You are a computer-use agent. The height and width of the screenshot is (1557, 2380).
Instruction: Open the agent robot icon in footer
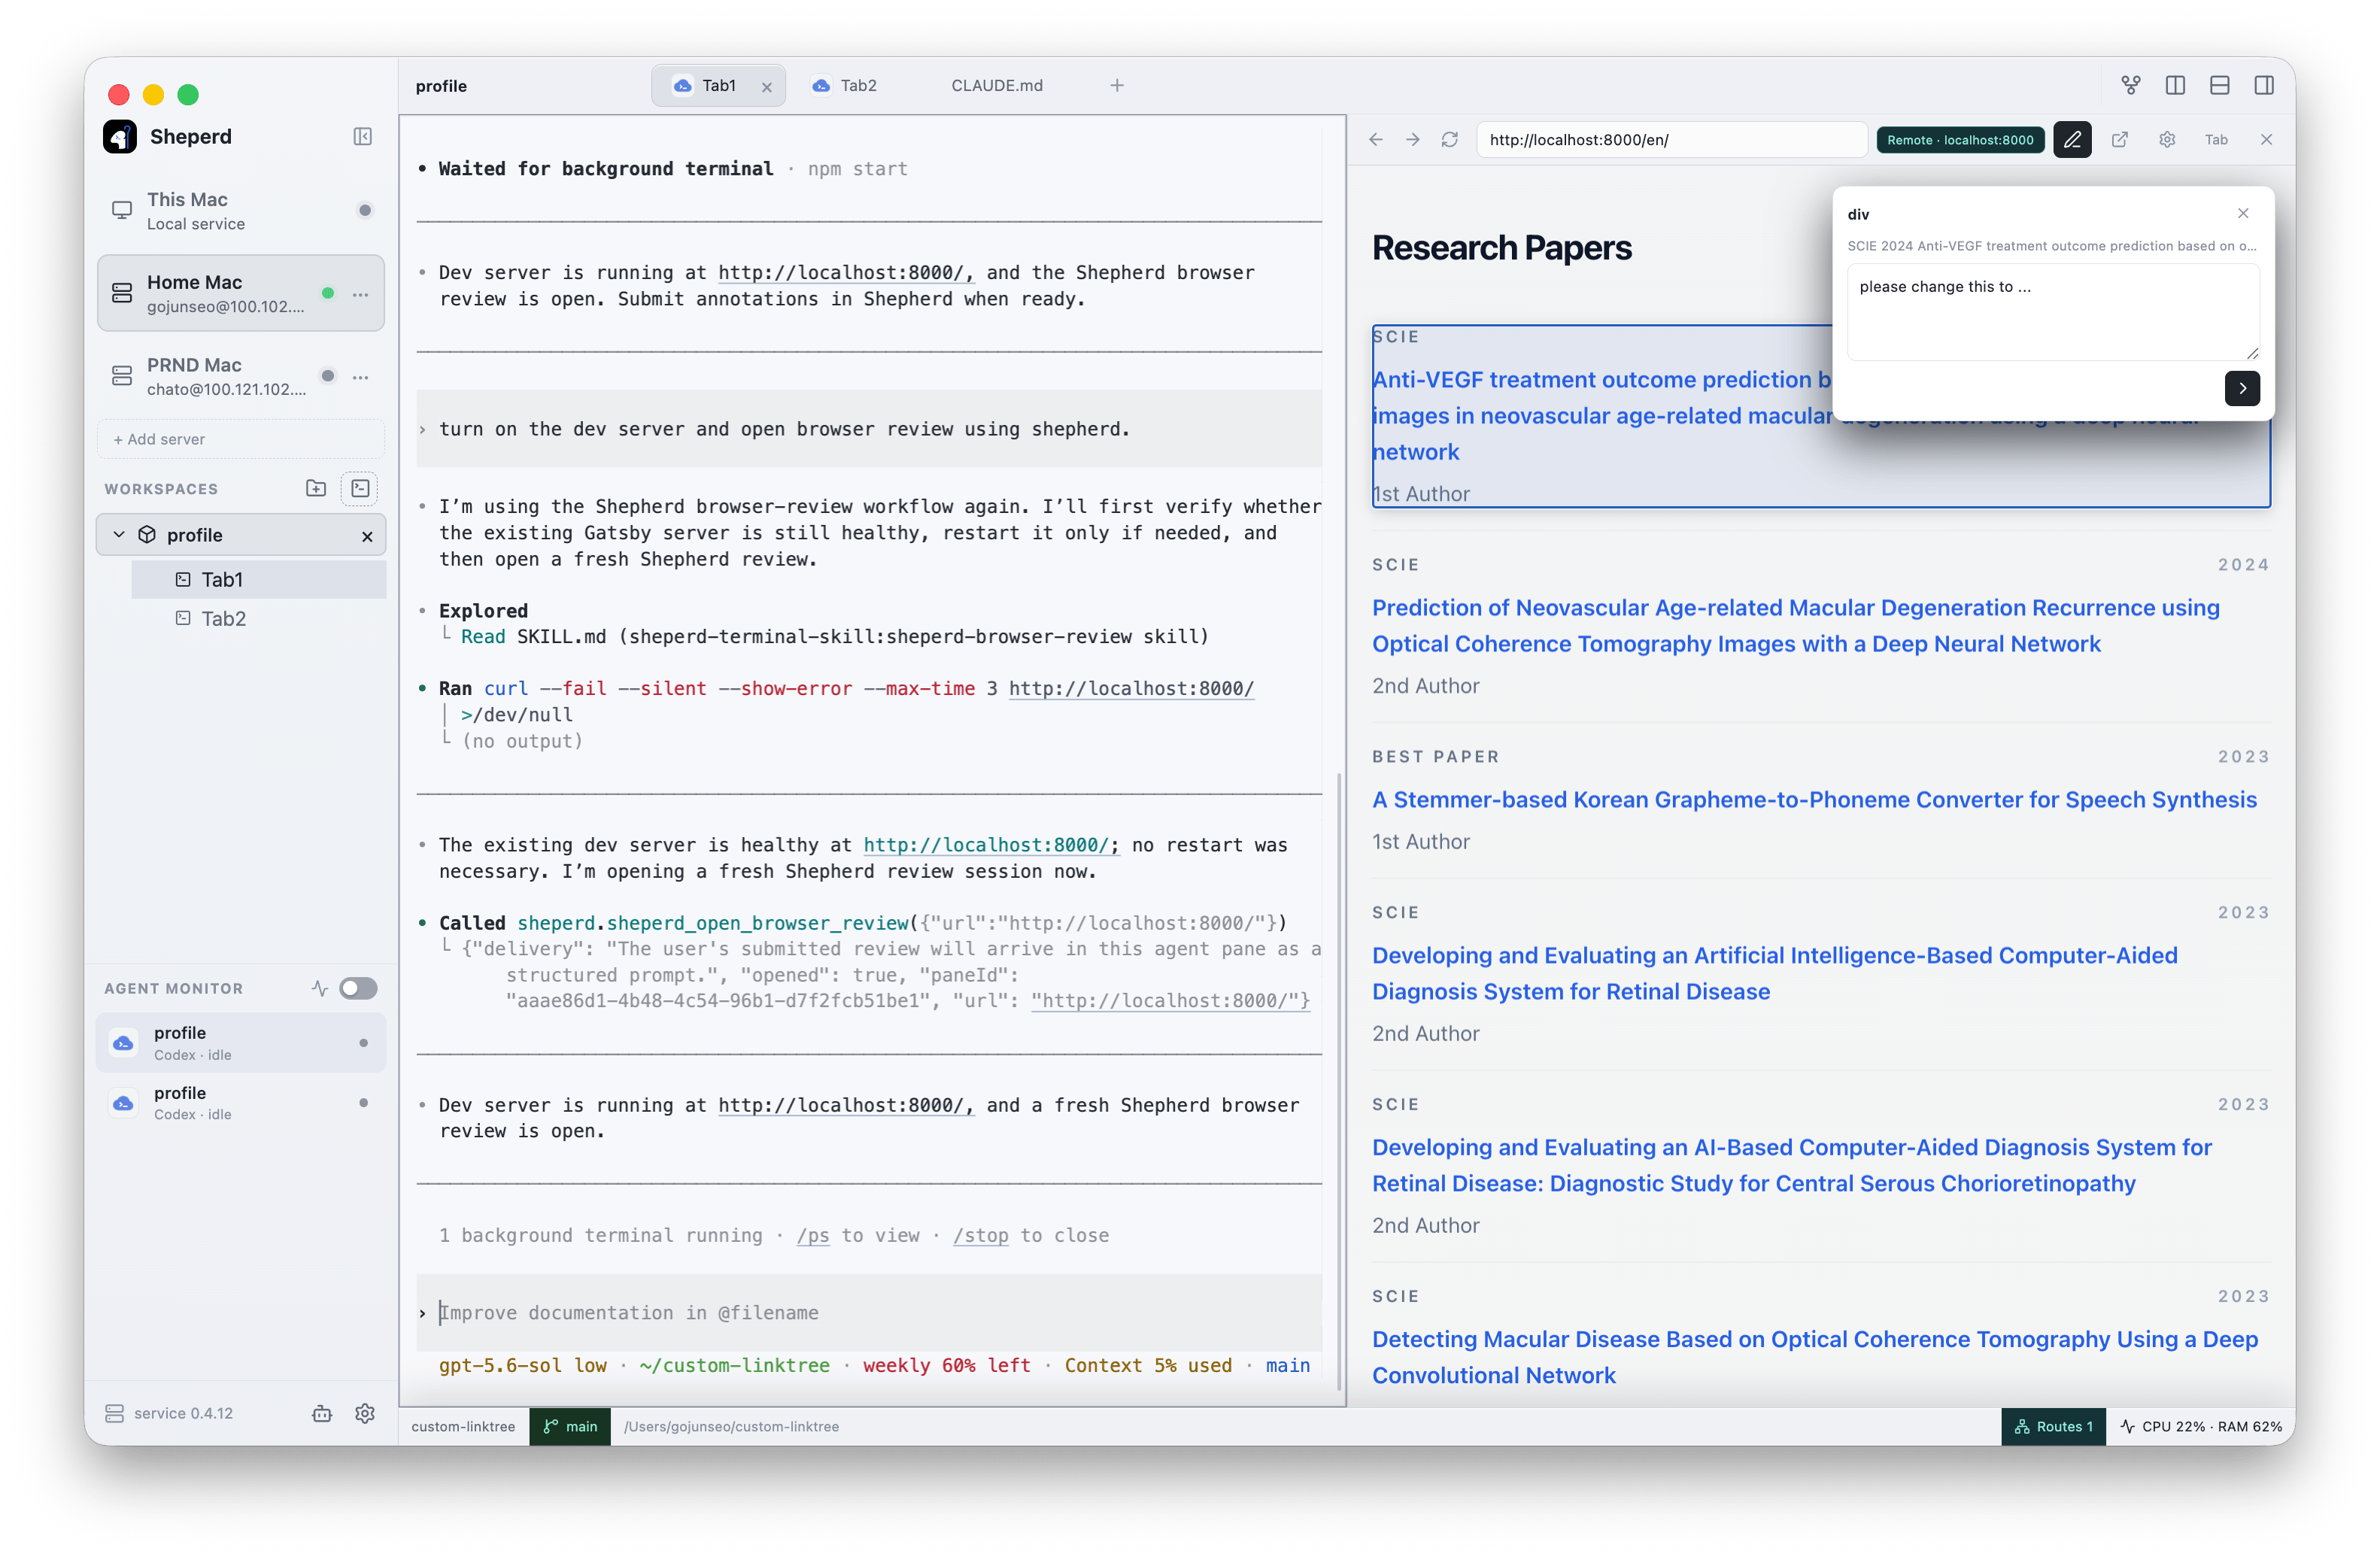[x=322, y=1413]
